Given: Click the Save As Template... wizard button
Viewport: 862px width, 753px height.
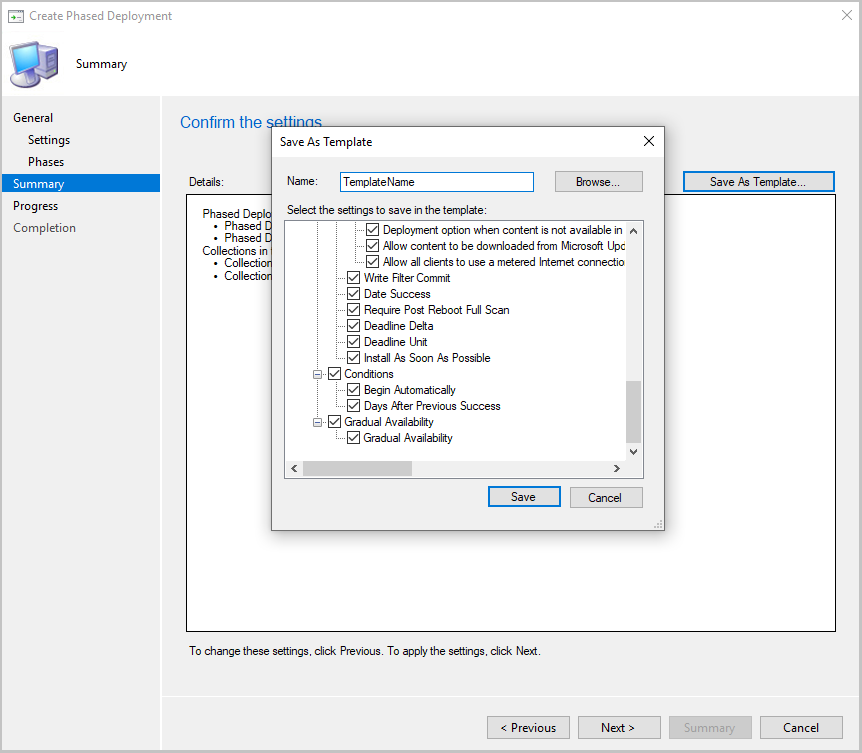Looking at the screenshot, I should pyautogui.click(x=758, y=182).
